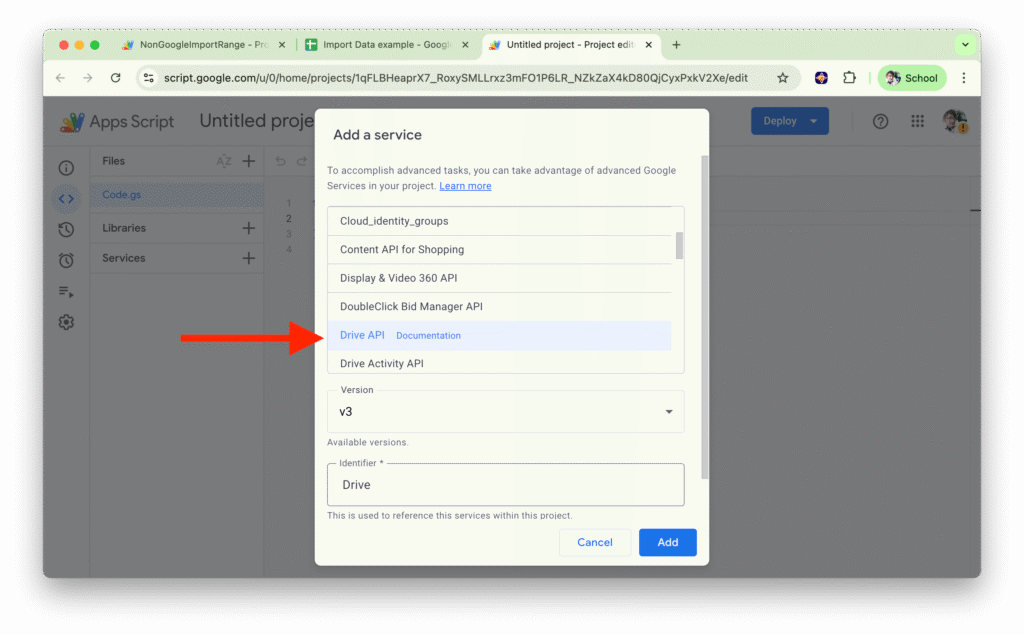The width and height of the screenshot is (1024, 635).
Task: Open the Overview info icon in sidebar
Action: pyautogui.click(x=66, y=169)
